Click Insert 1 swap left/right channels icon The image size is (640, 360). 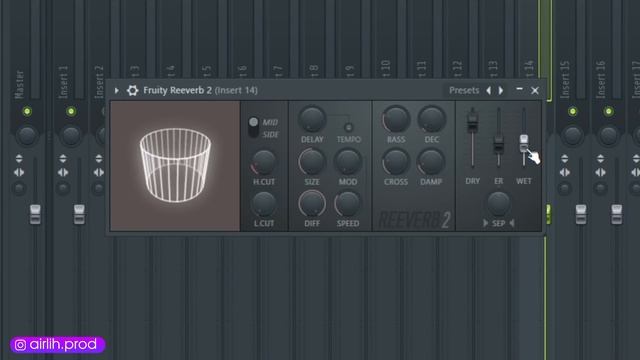tap(63, 173)
